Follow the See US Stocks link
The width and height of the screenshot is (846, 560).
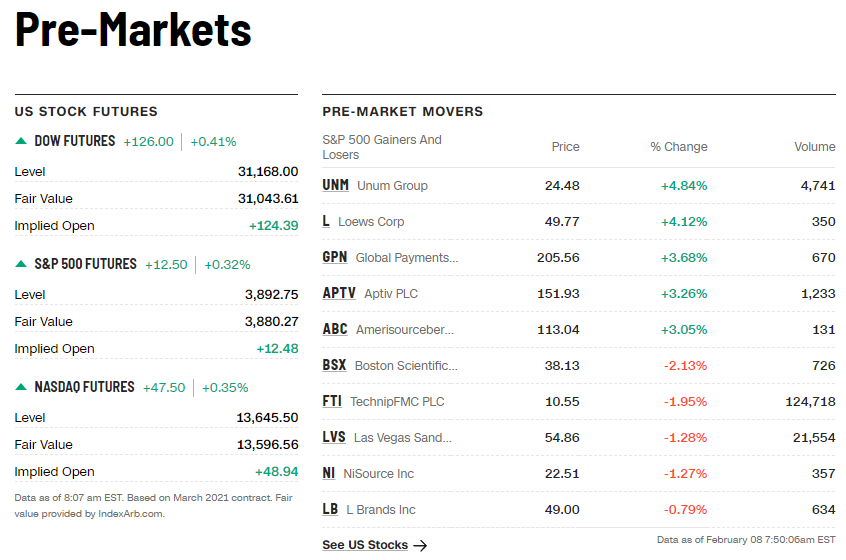pyautogui.click(x=365, y=545)
